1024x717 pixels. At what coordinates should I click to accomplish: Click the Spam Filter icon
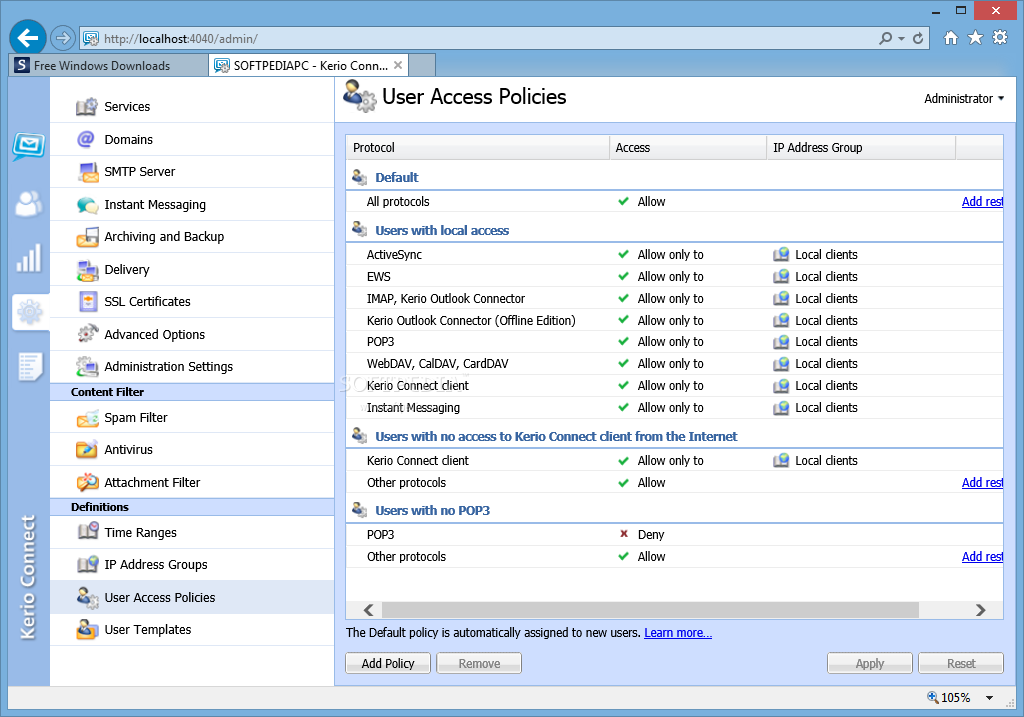point(87,418)
